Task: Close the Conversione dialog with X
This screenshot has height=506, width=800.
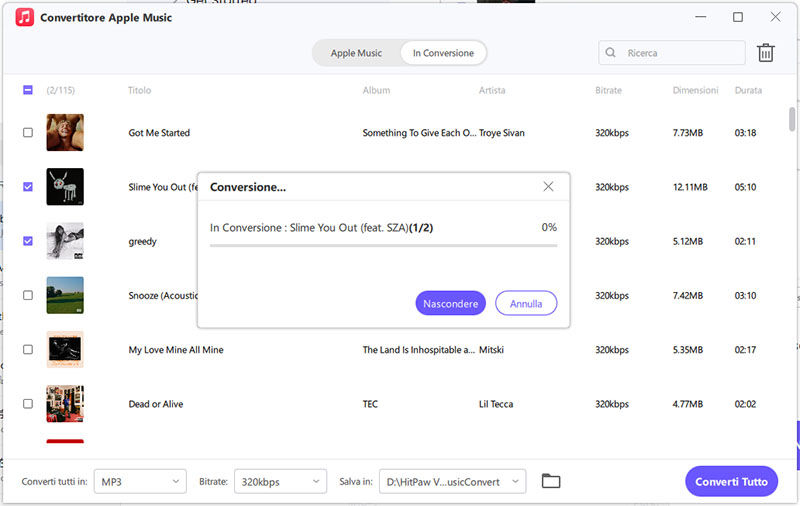Action: pyautogui.click(x=548, y=187)
